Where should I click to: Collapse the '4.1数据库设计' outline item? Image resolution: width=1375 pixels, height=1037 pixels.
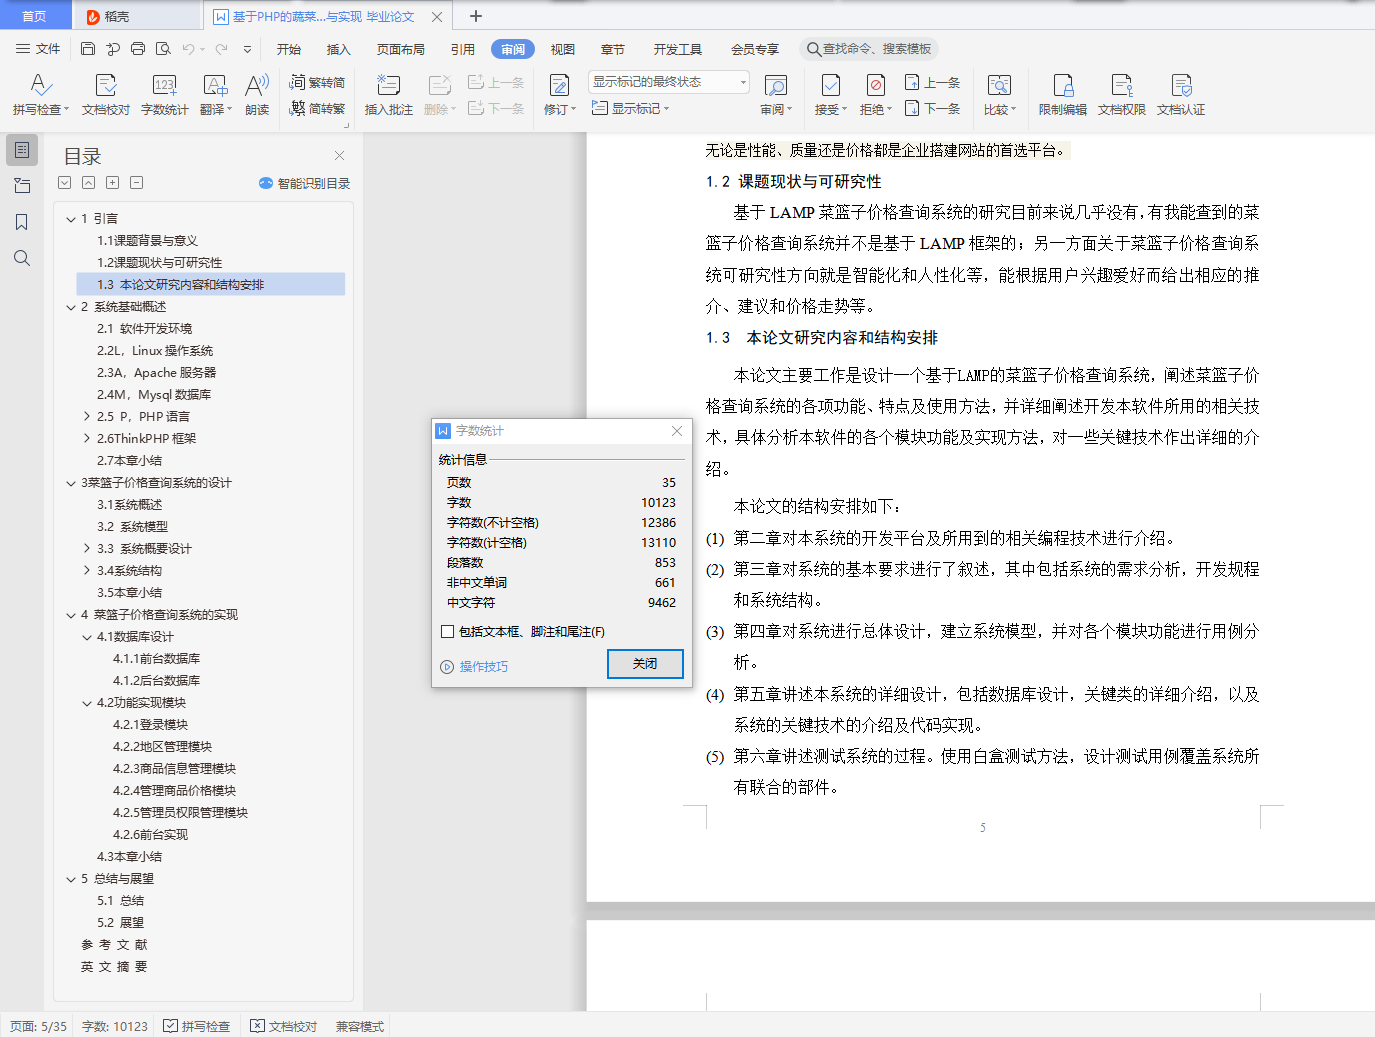point(87,637)
